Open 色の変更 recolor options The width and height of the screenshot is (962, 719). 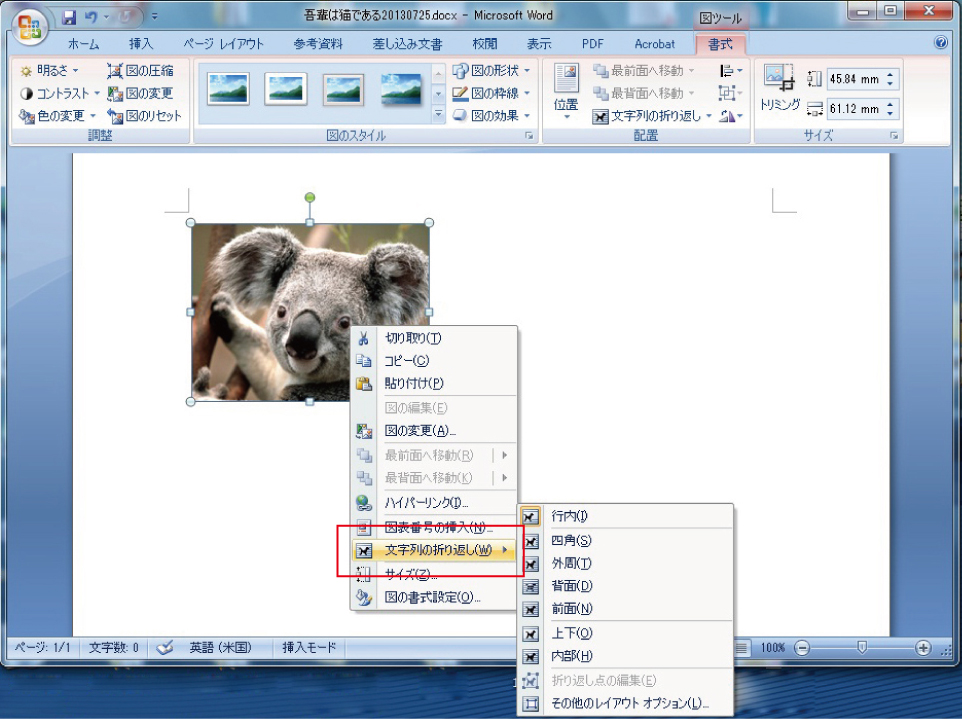click(58, 115)
